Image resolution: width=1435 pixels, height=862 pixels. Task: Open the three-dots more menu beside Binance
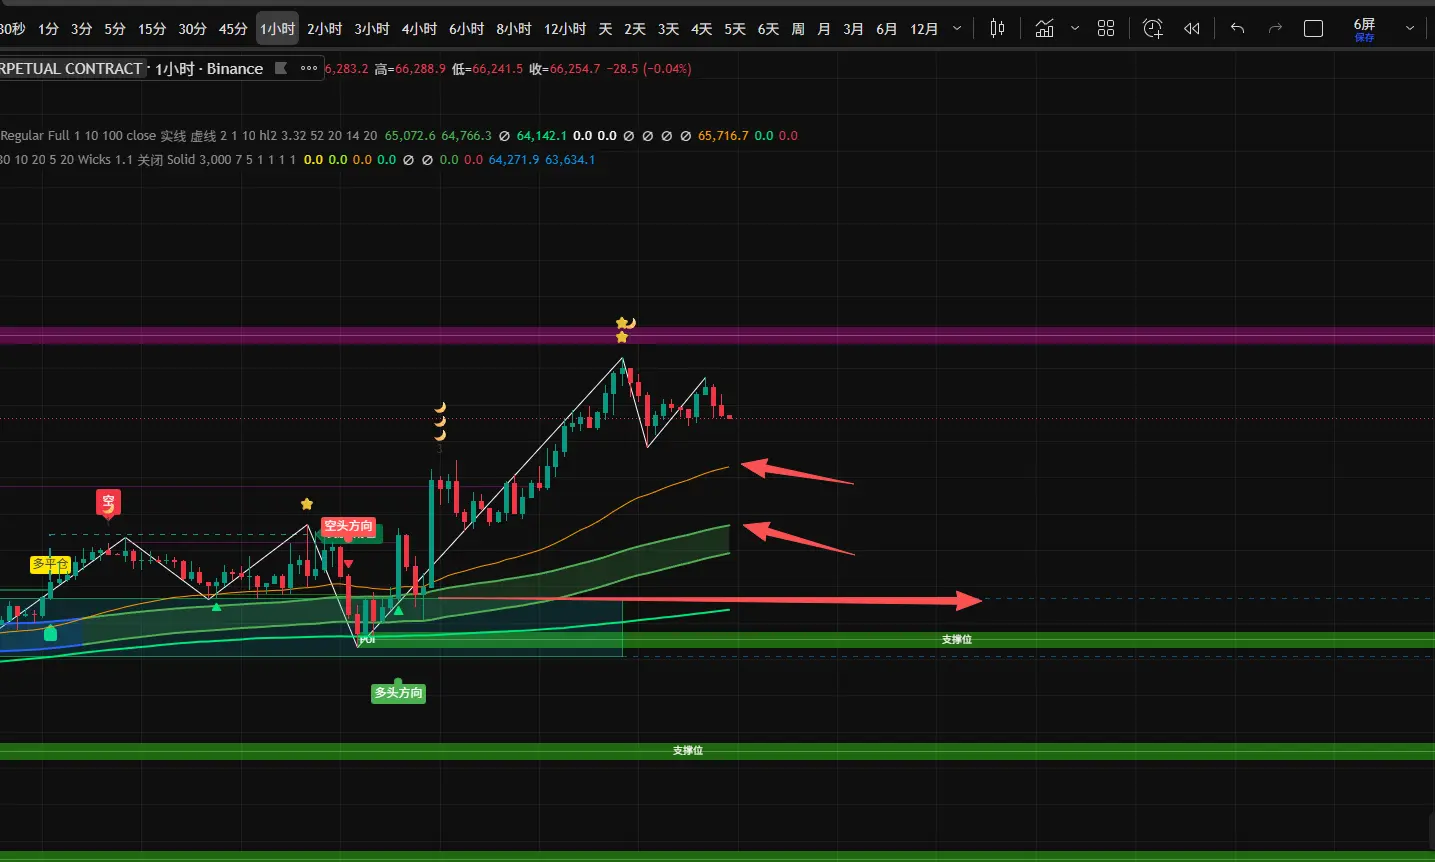pyautogui.click(x=309, y=68)
